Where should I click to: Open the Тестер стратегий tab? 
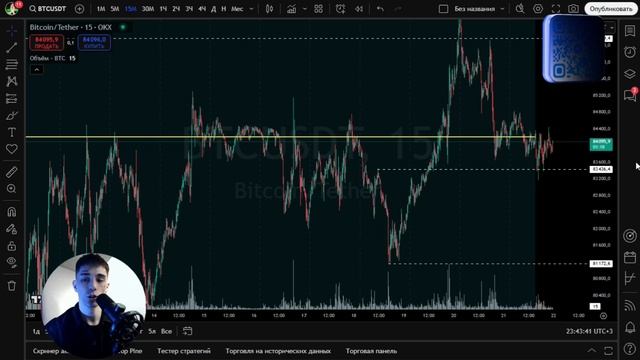pos(184,351)
